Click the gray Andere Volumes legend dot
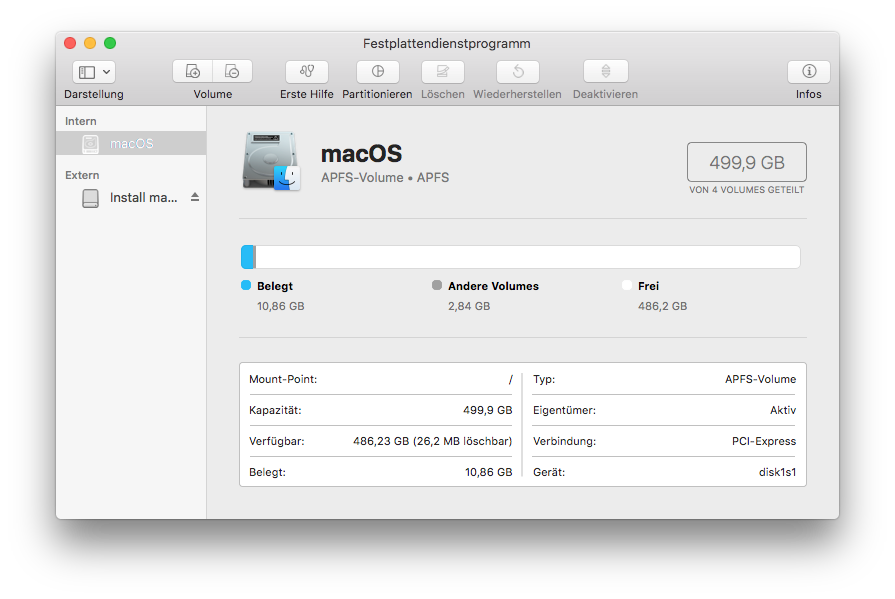 437,286
